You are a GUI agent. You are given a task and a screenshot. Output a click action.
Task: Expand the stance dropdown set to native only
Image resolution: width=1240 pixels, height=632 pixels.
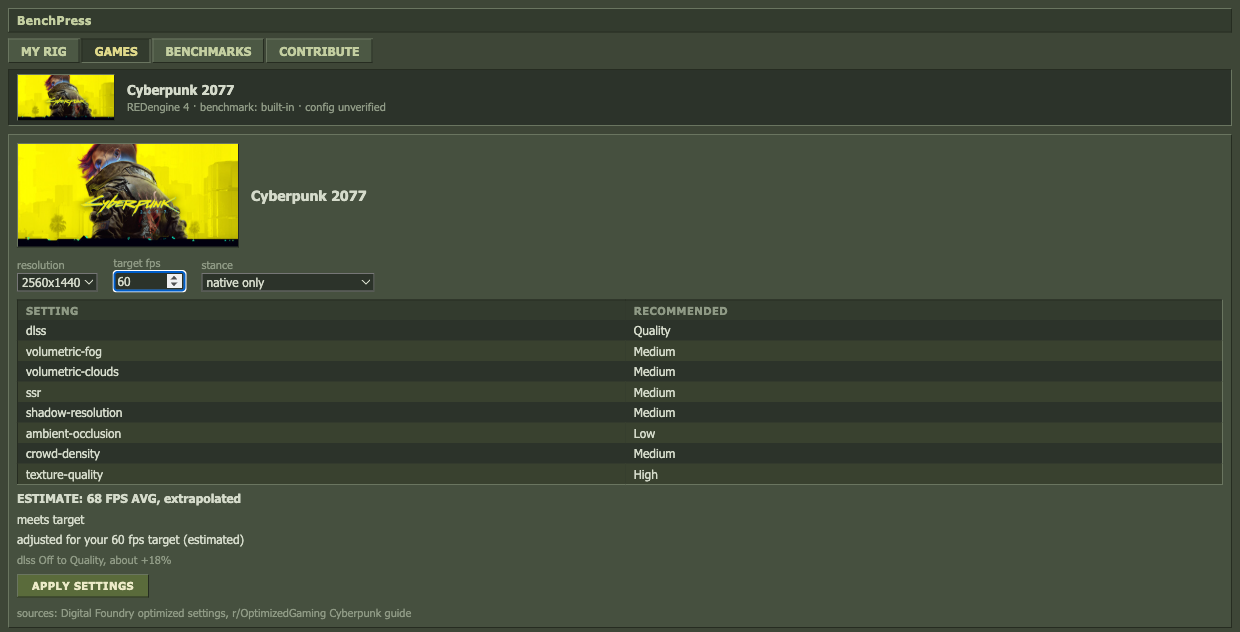coord(288,282)
